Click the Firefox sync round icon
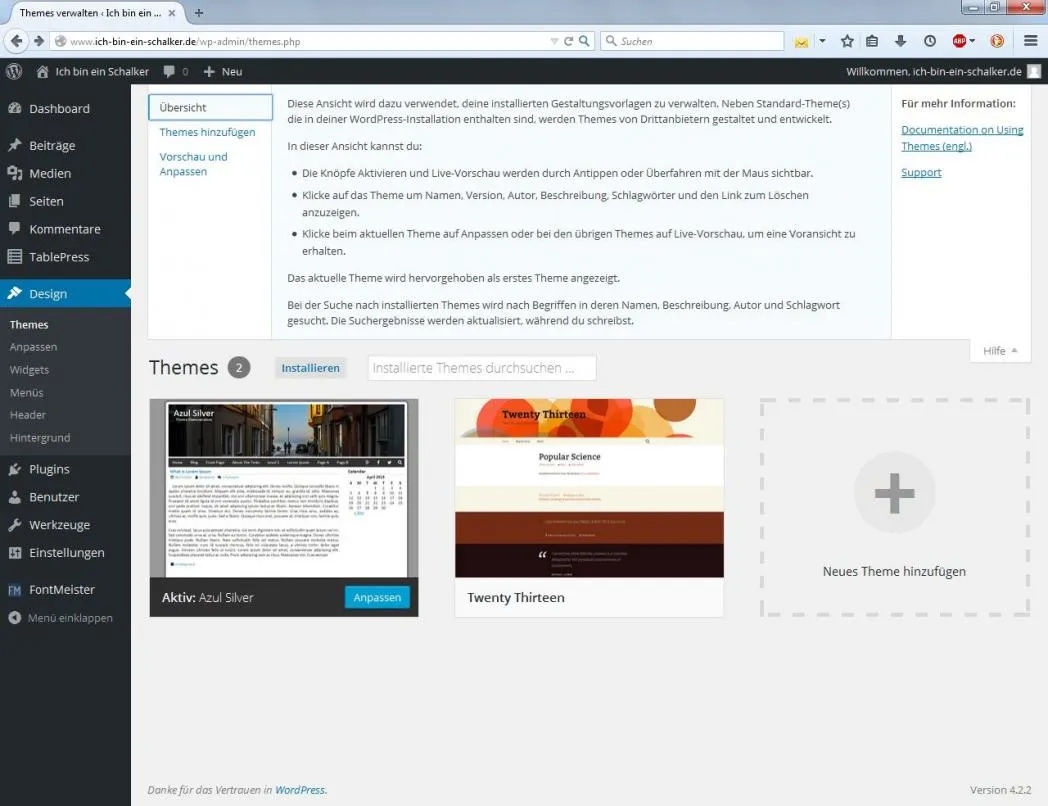 (x=997, y=41)
